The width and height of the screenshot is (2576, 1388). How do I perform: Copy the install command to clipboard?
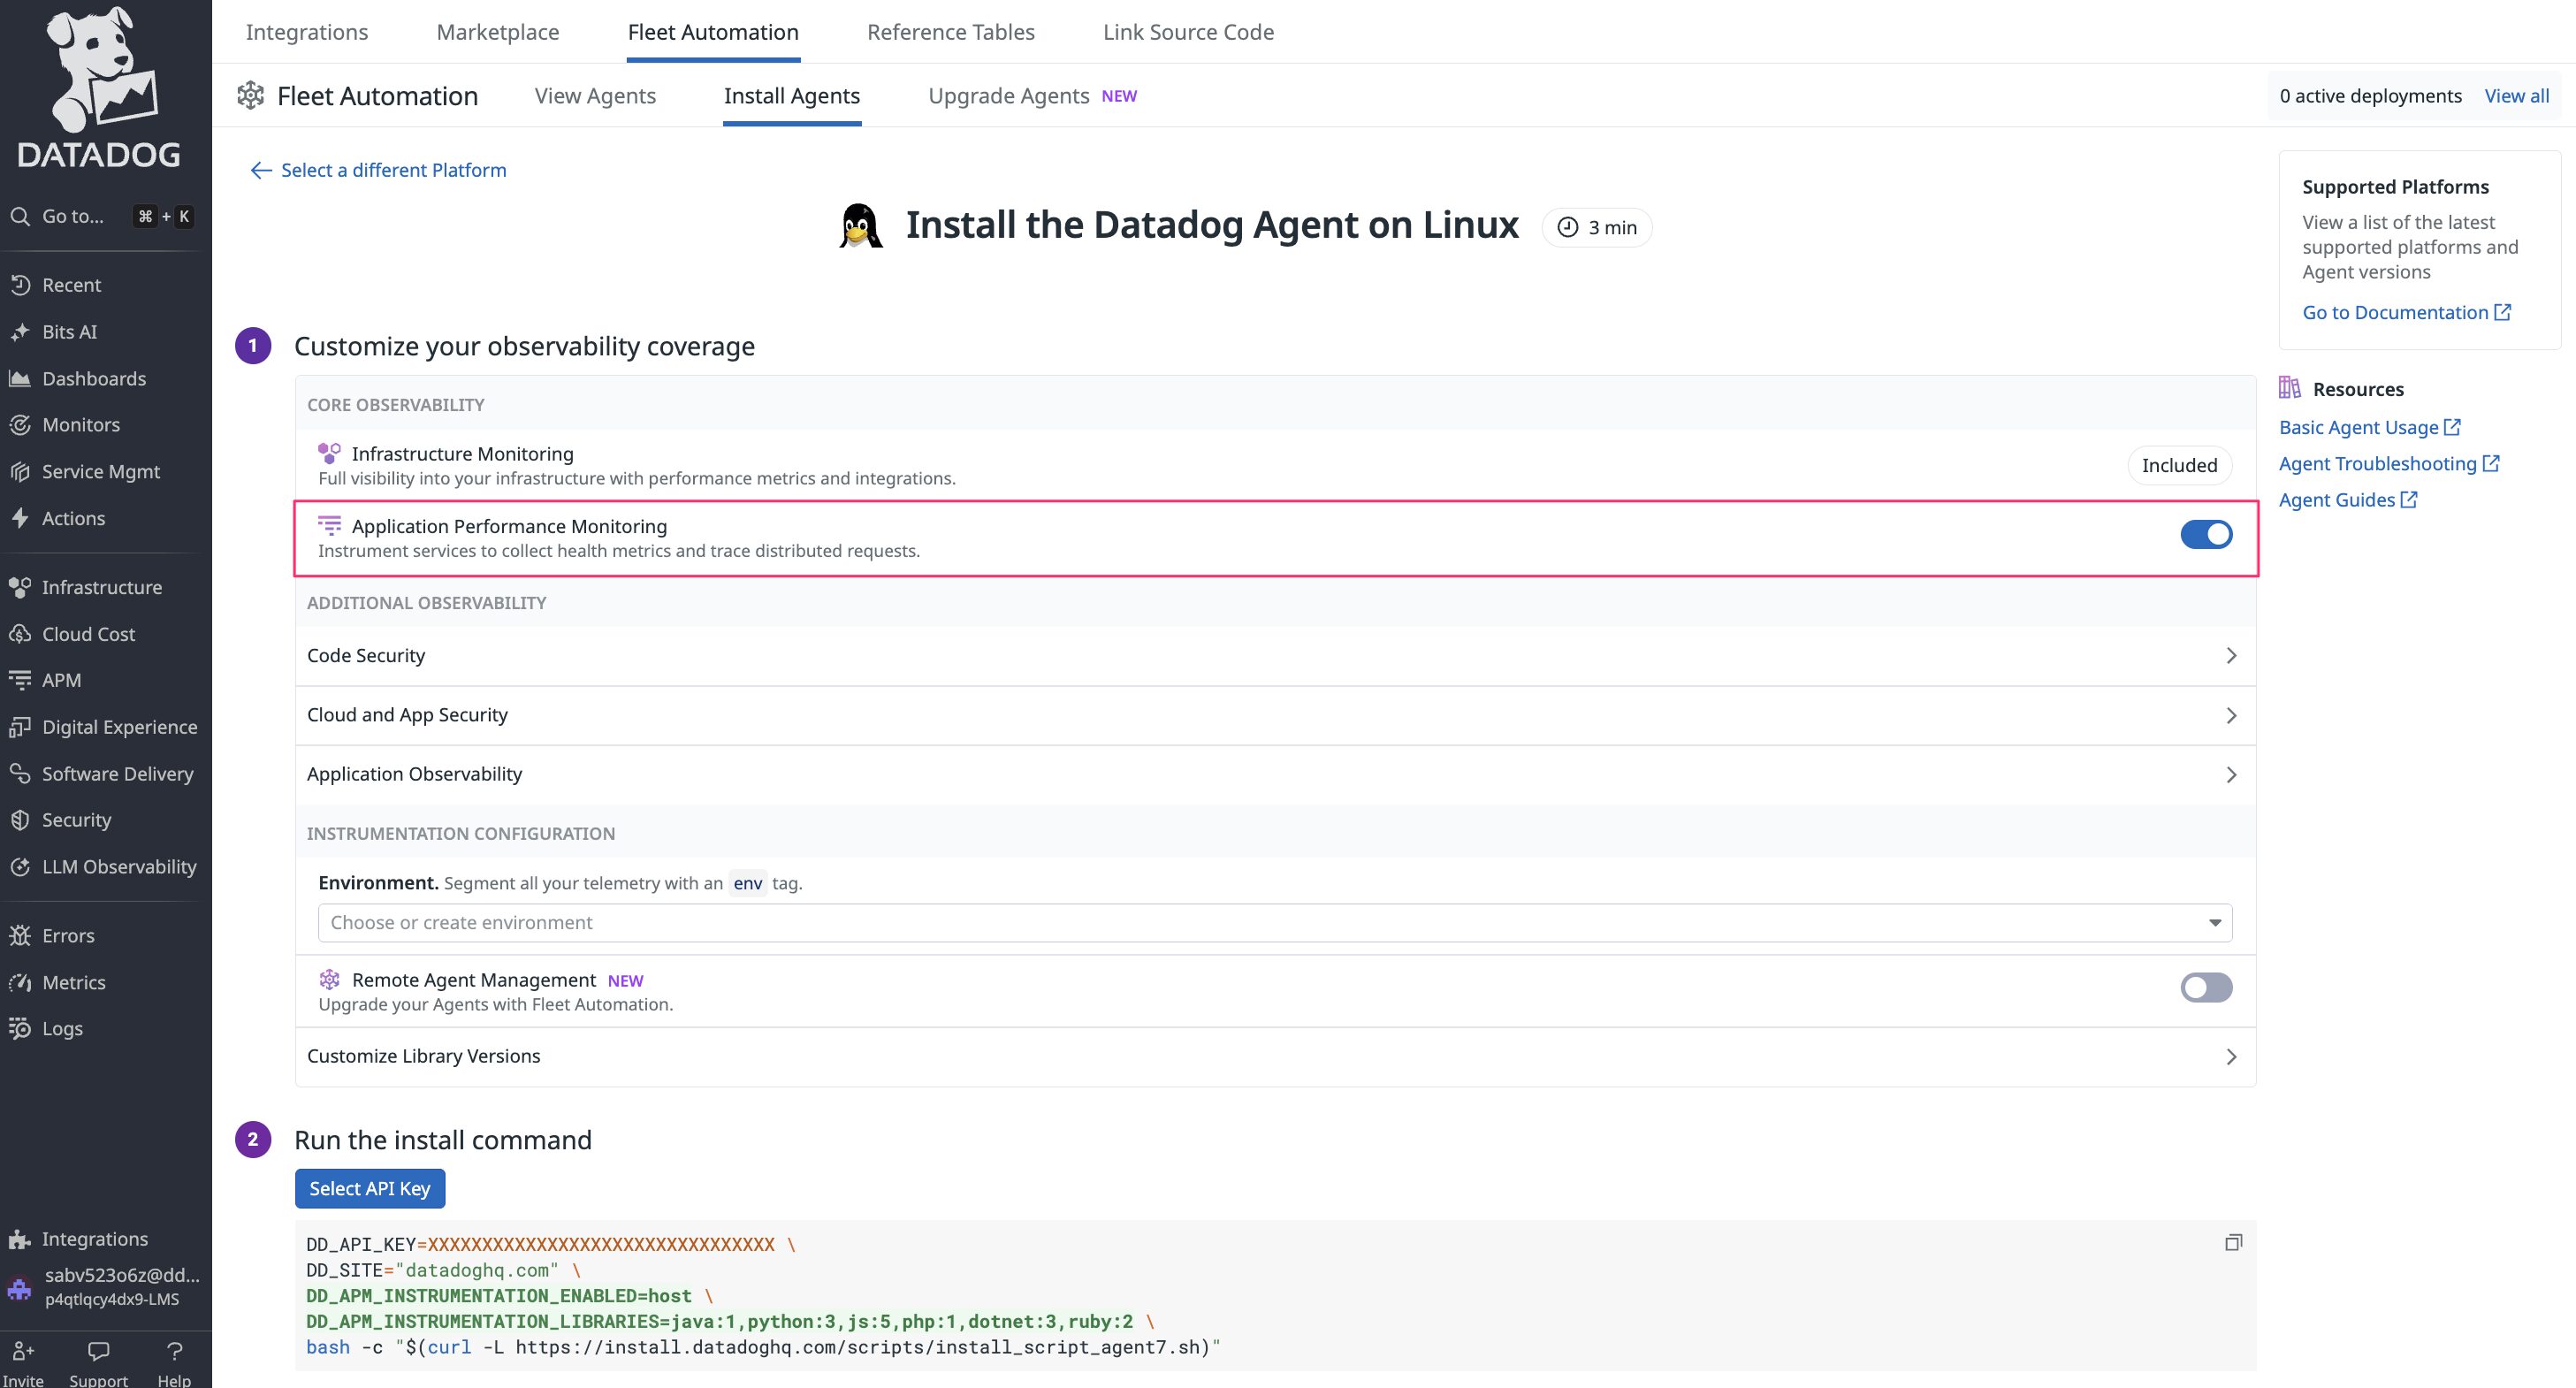2233,1243
